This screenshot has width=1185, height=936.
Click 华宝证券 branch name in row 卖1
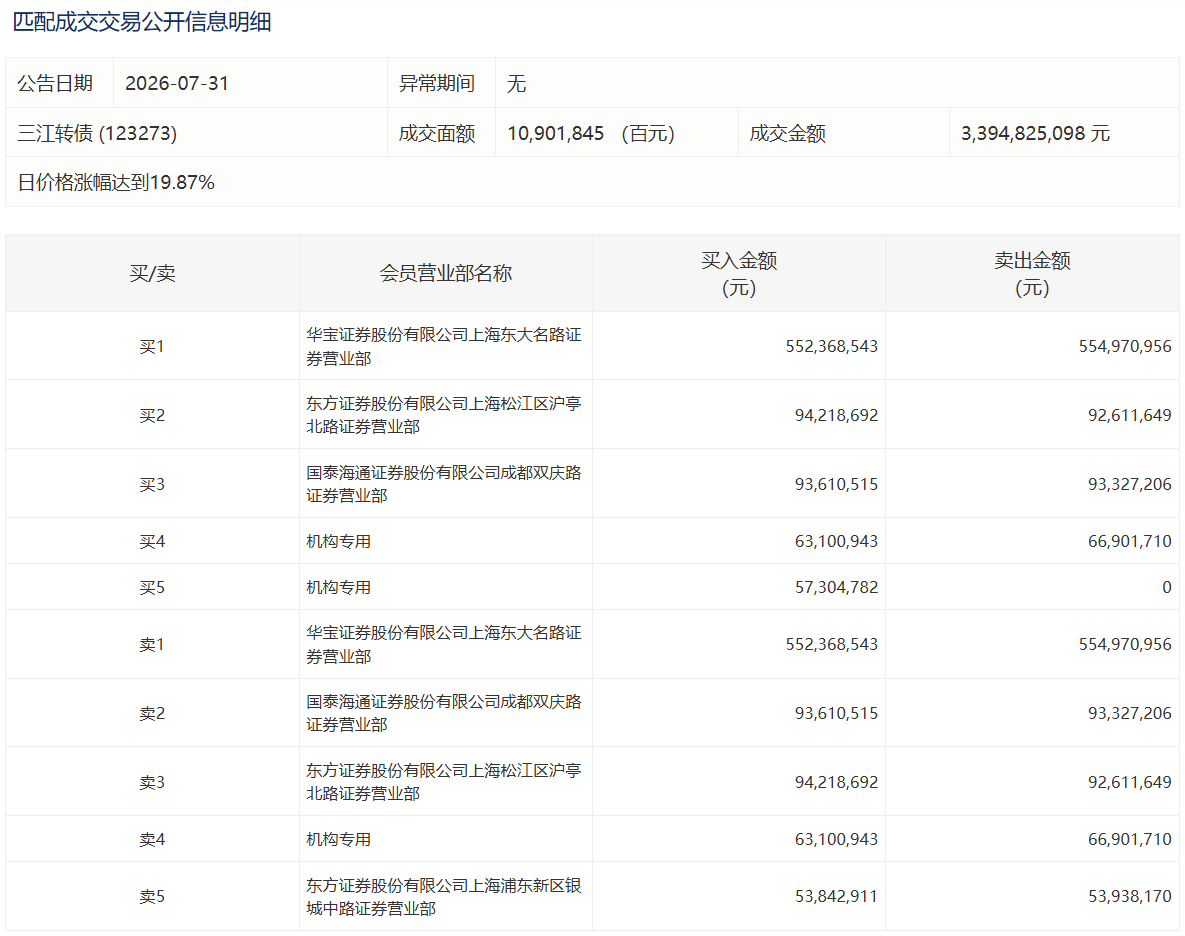tap(444, 644)
